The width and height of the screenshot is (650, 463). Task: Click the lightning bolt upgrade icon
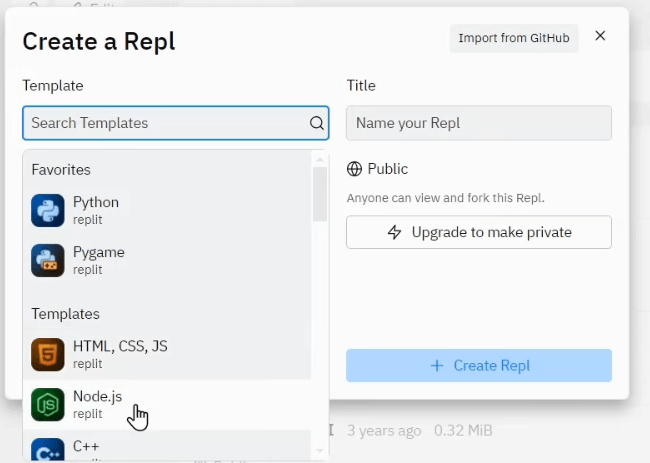click(395, 232)
